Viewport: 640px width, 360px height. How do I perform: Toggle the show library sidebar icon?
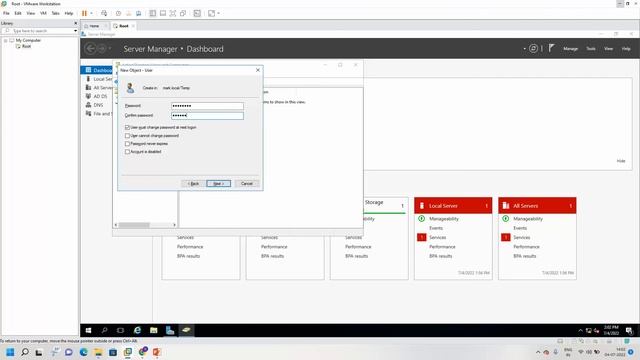click(153, 13)
